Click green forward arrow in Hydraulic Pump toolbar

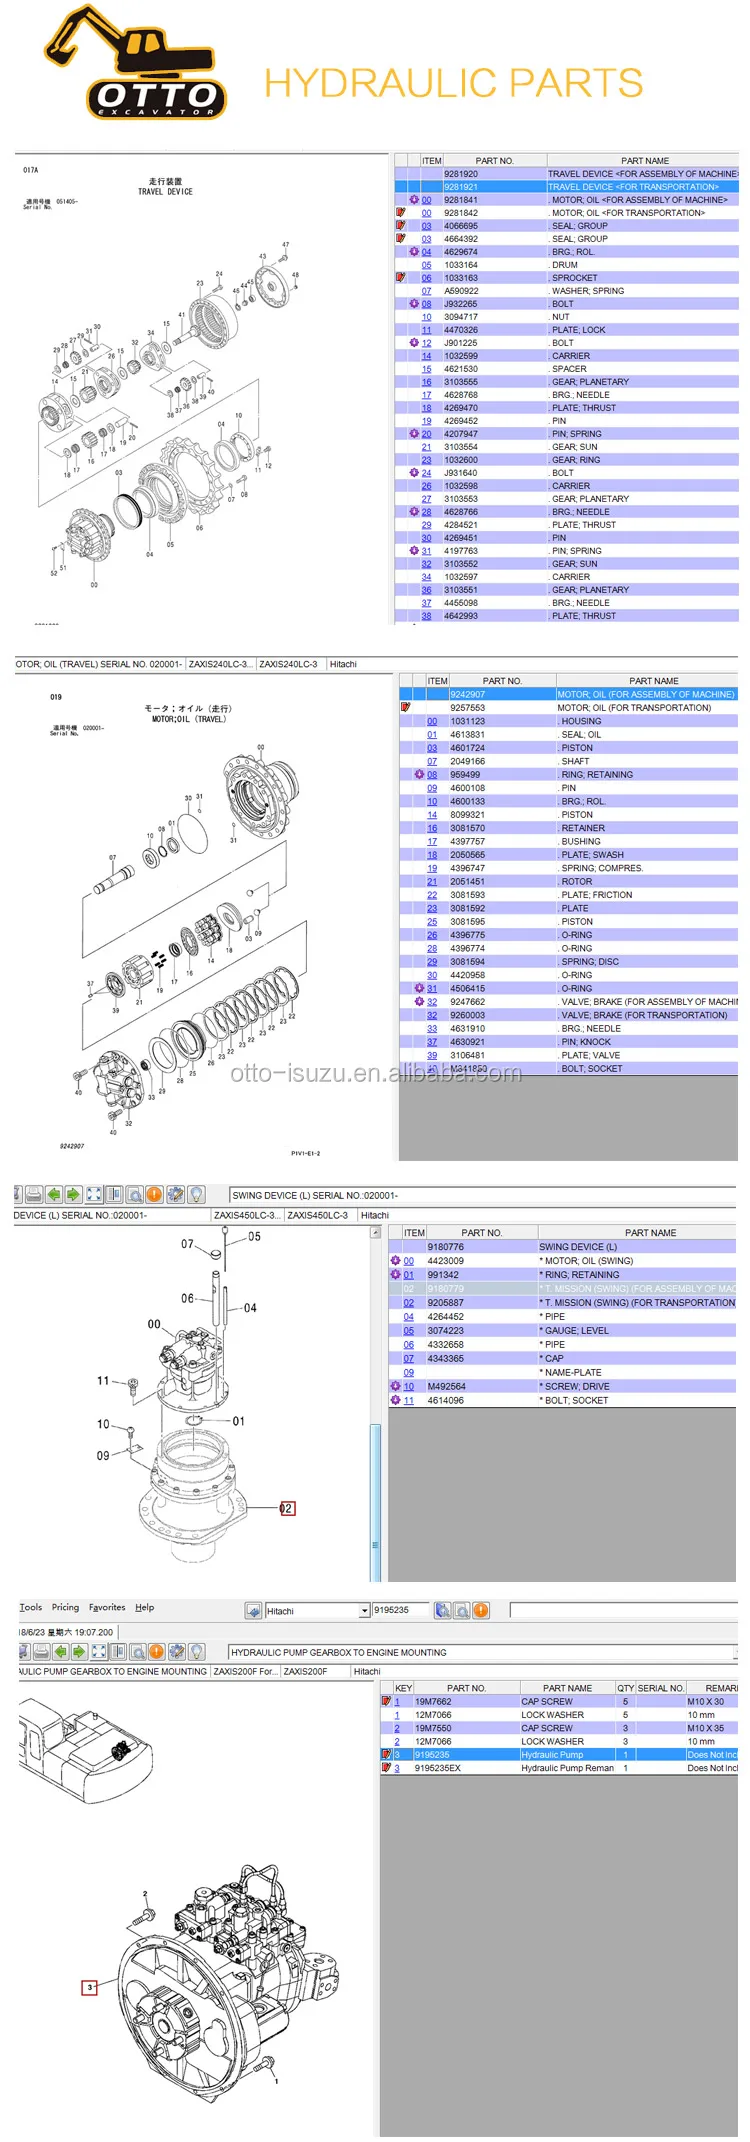78,1652
